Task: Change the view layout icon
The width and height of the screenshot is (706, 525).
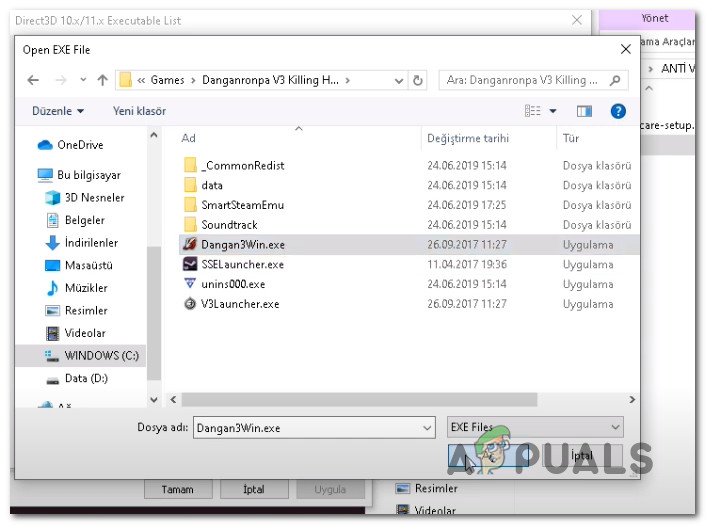Action: [x=532, y=111]
